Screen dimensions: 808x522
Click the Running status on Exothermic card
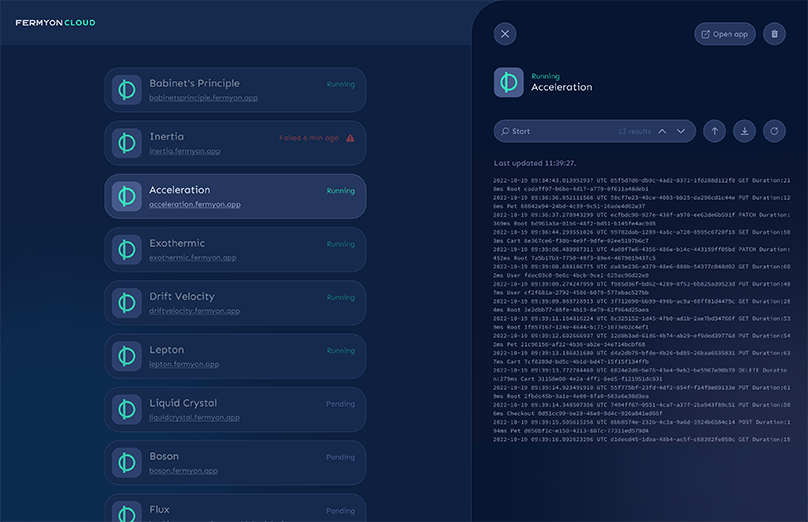coord(341,244)
